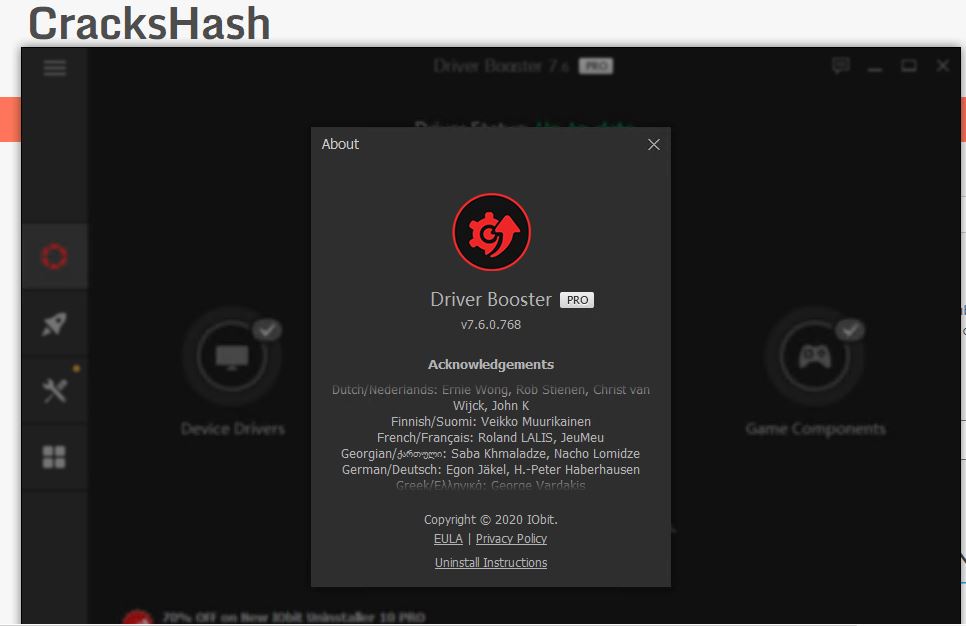966x626 pixels.
Task: Open Uninstall Instructions link
Action: tap(491, 563)
